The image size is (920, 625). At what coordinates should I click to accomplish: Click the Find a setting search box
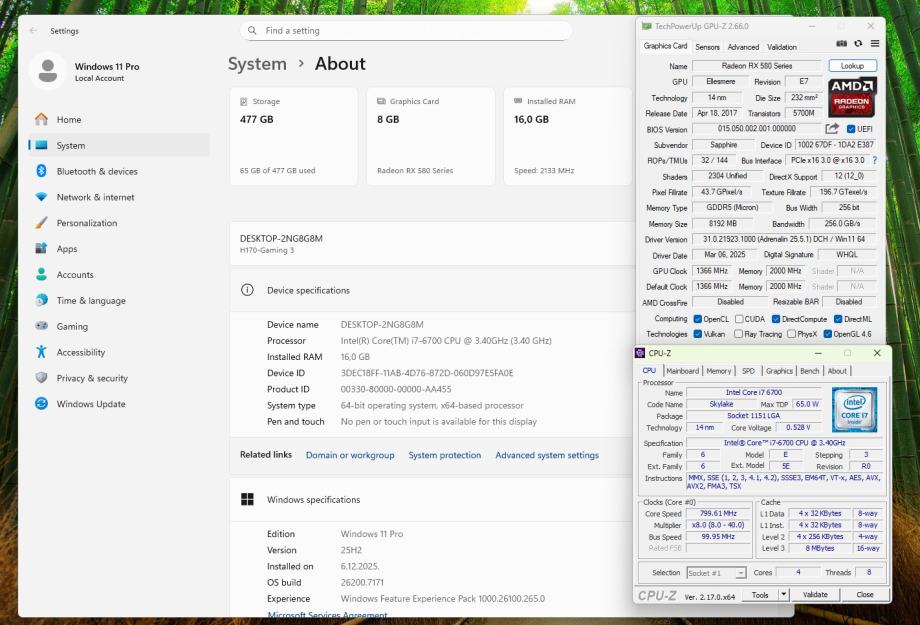(x=405, y=31)
